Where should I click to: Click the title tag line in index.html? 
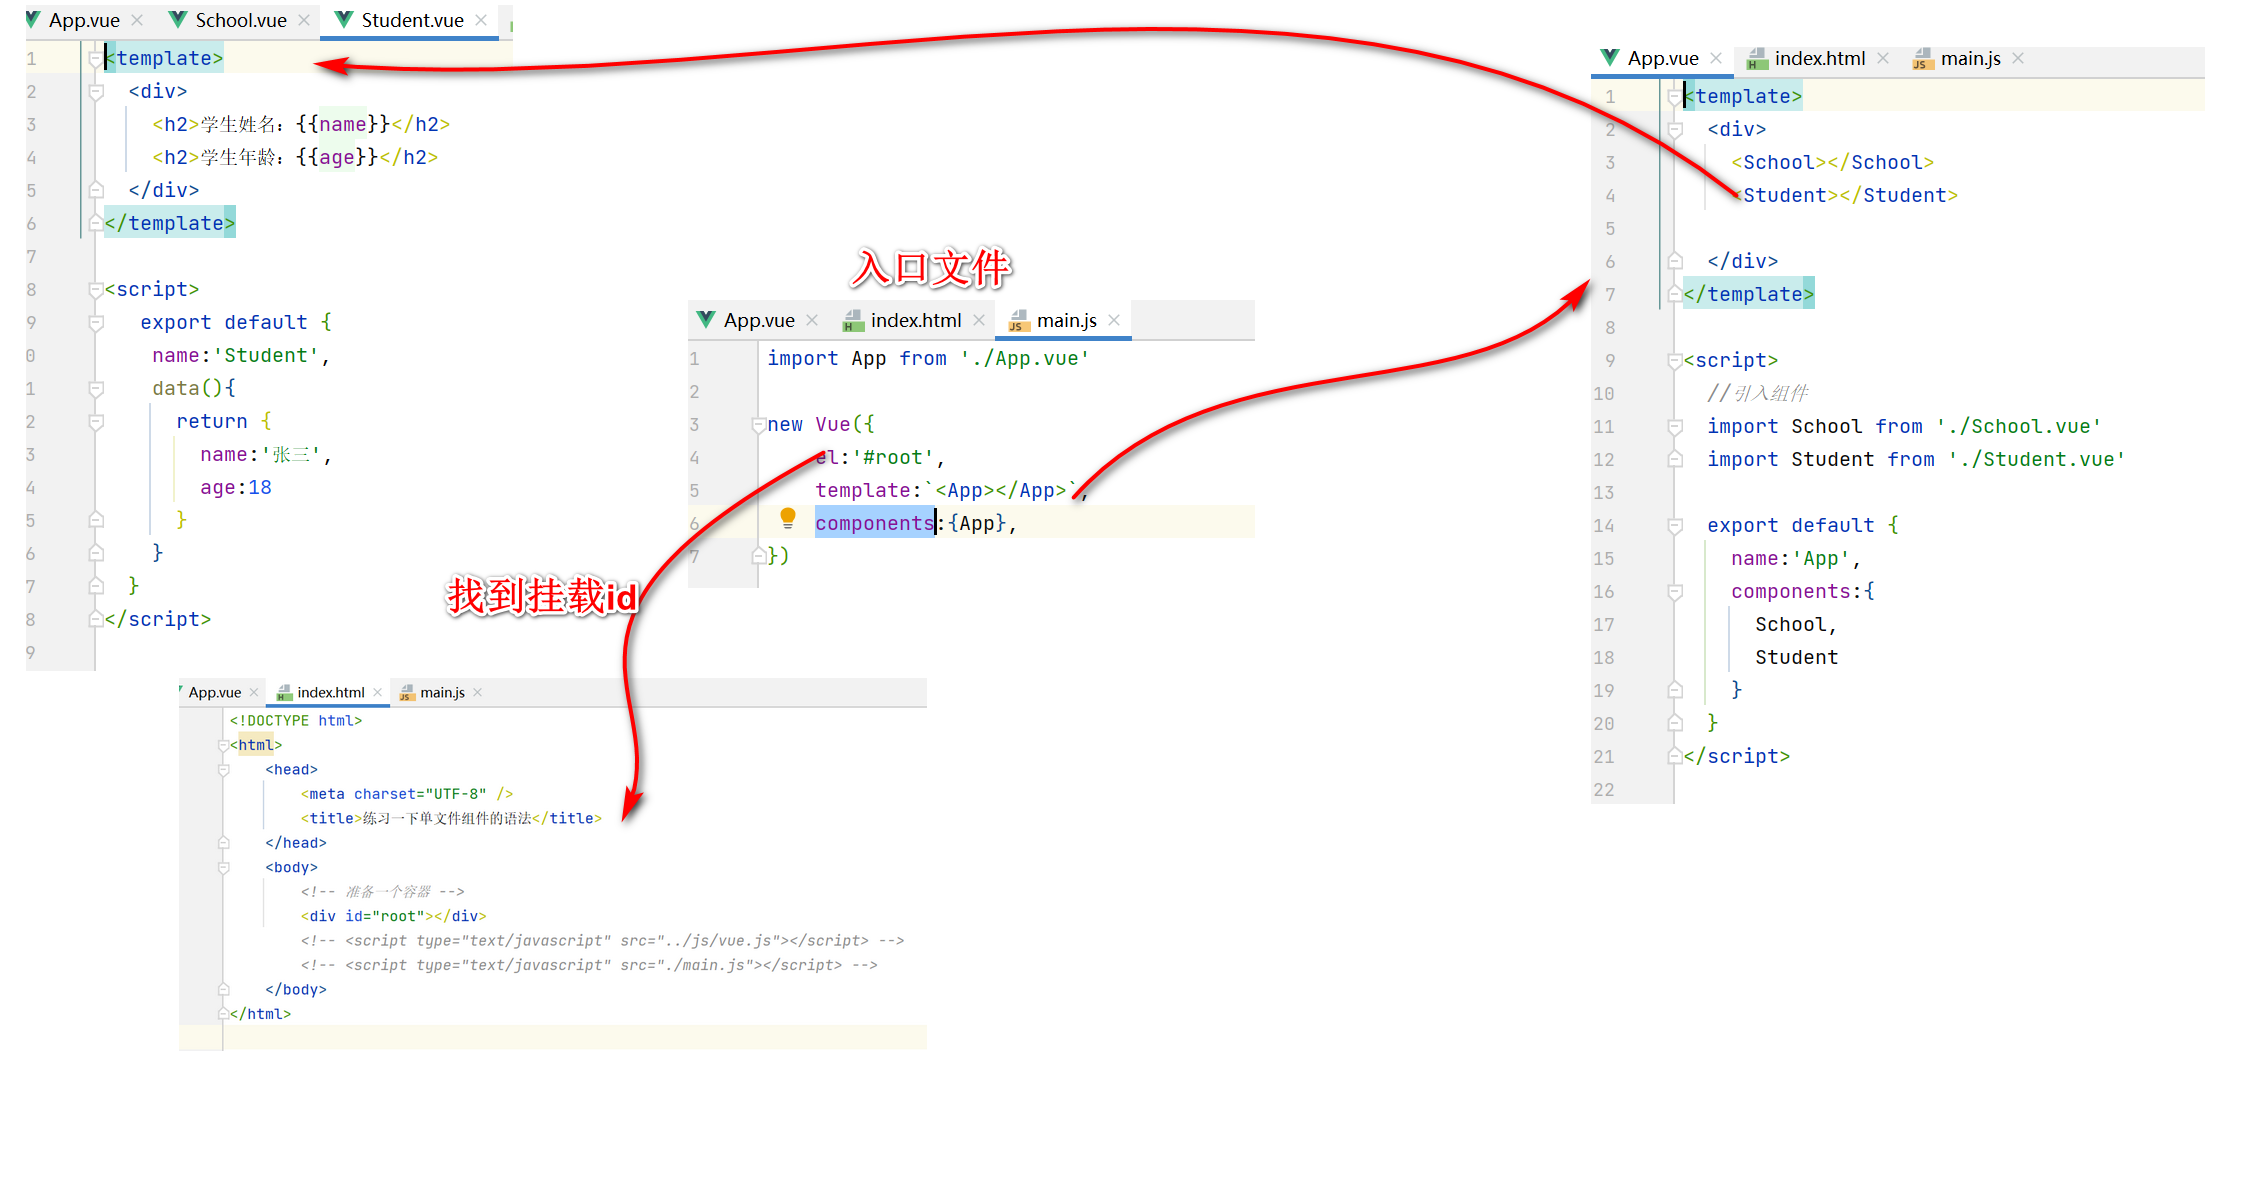[451, 818]
